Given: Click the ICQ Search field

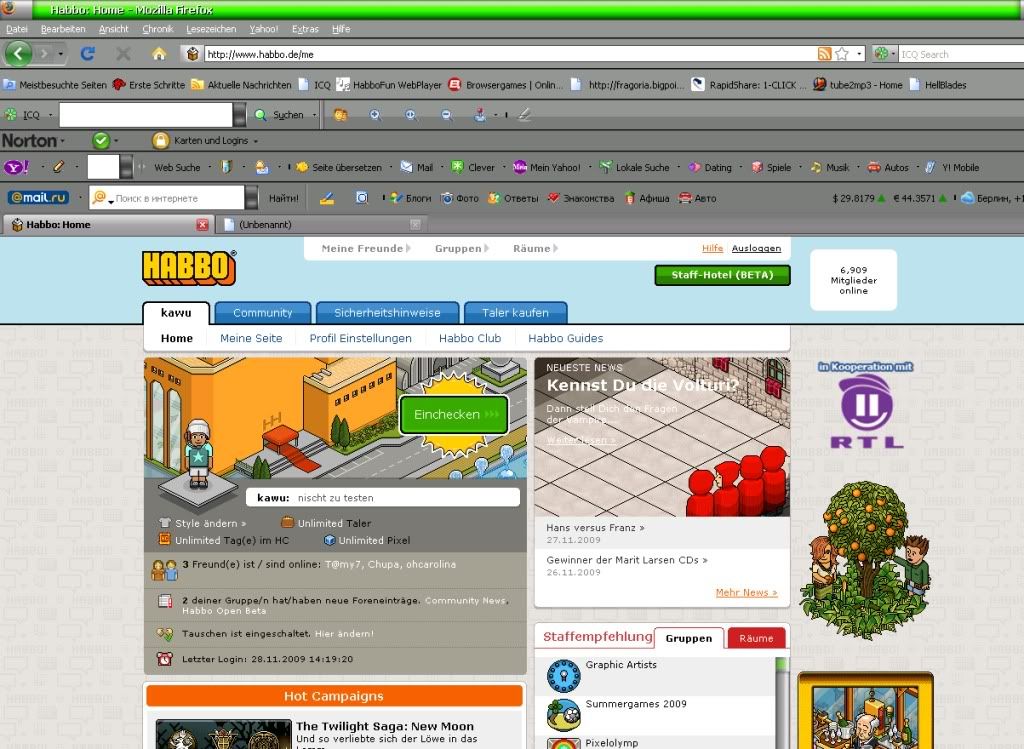Looking at the screenshot, I should tap(961, 54).
